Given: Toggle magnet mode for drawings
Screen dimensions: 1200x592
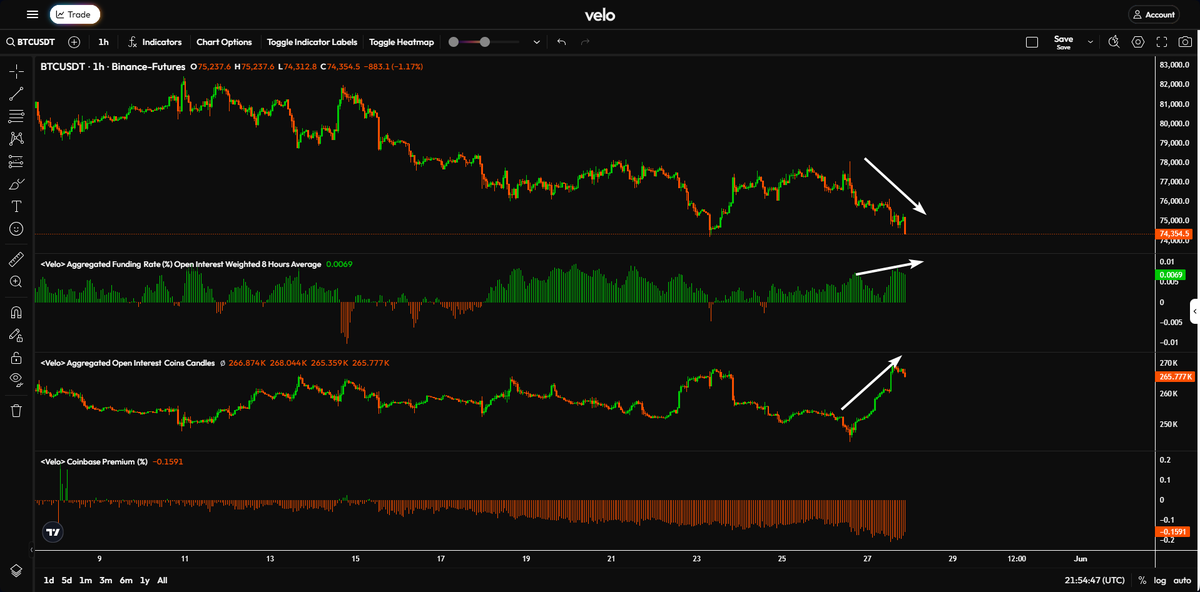Looking at the screenshot, I should [x=16, y=312].
